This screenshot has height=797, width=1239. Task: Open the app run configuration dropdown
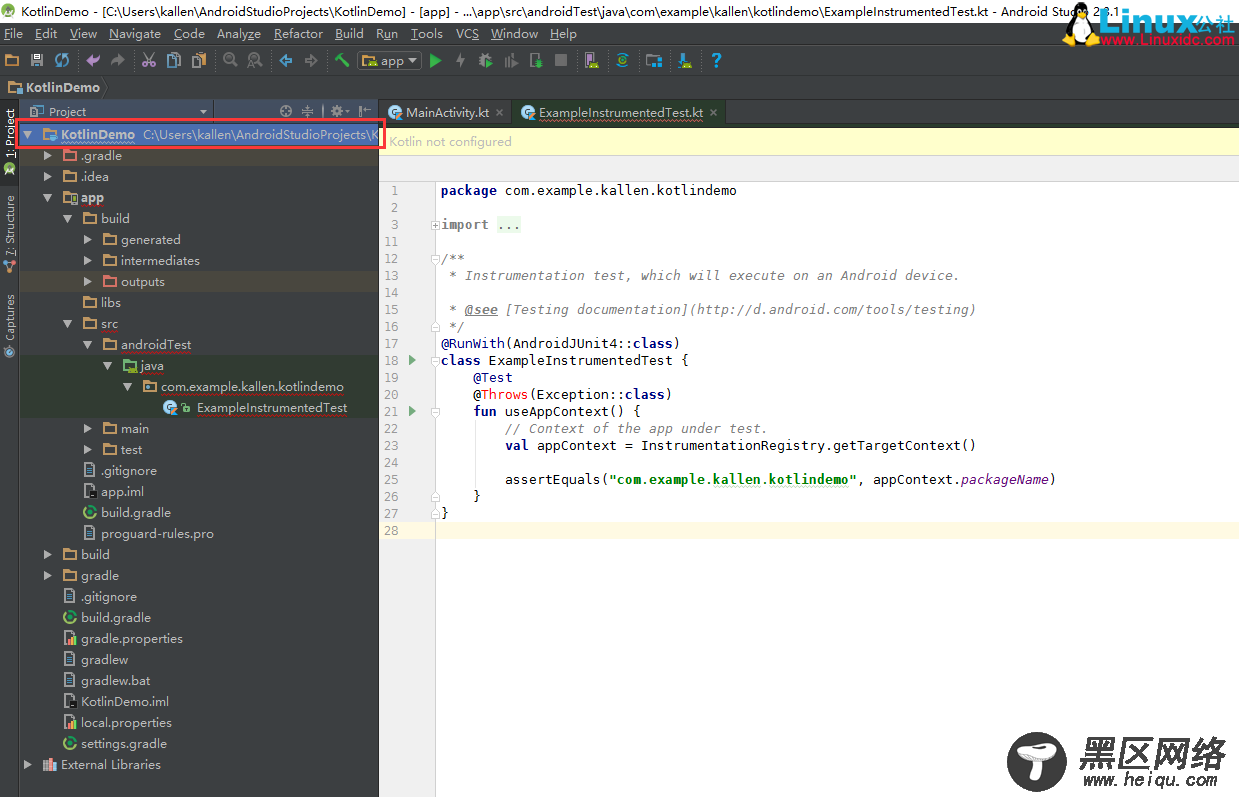coord(390,61)
